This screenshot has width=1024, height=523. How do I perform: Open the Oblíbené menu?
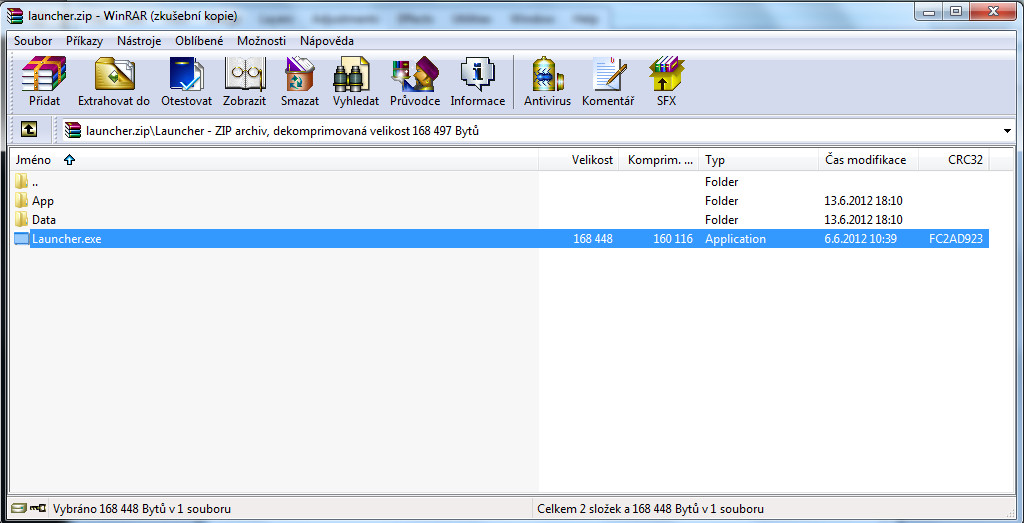(x=199, y=40)
